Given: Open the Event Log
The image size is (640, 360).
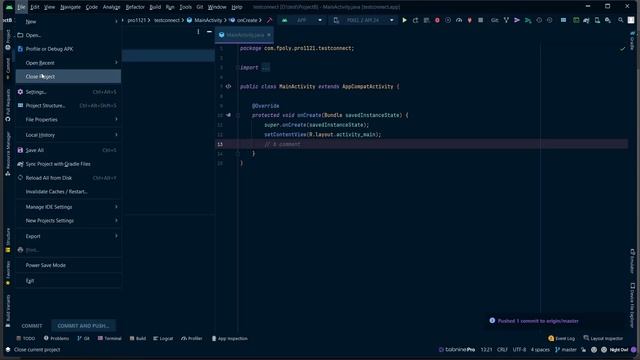Looking at the screenshot, I should coord(562,338).
